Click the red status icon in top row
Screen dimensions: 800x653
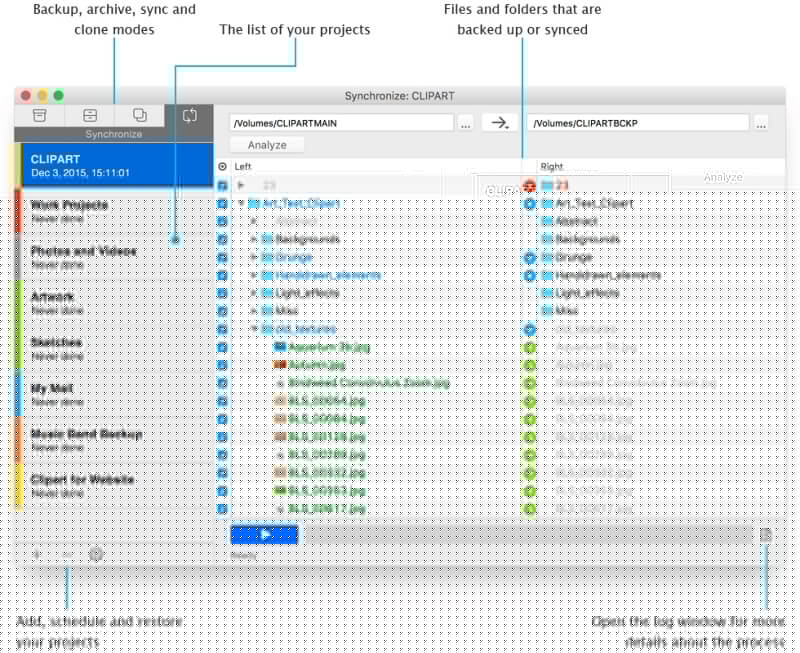tap(530, 185)
